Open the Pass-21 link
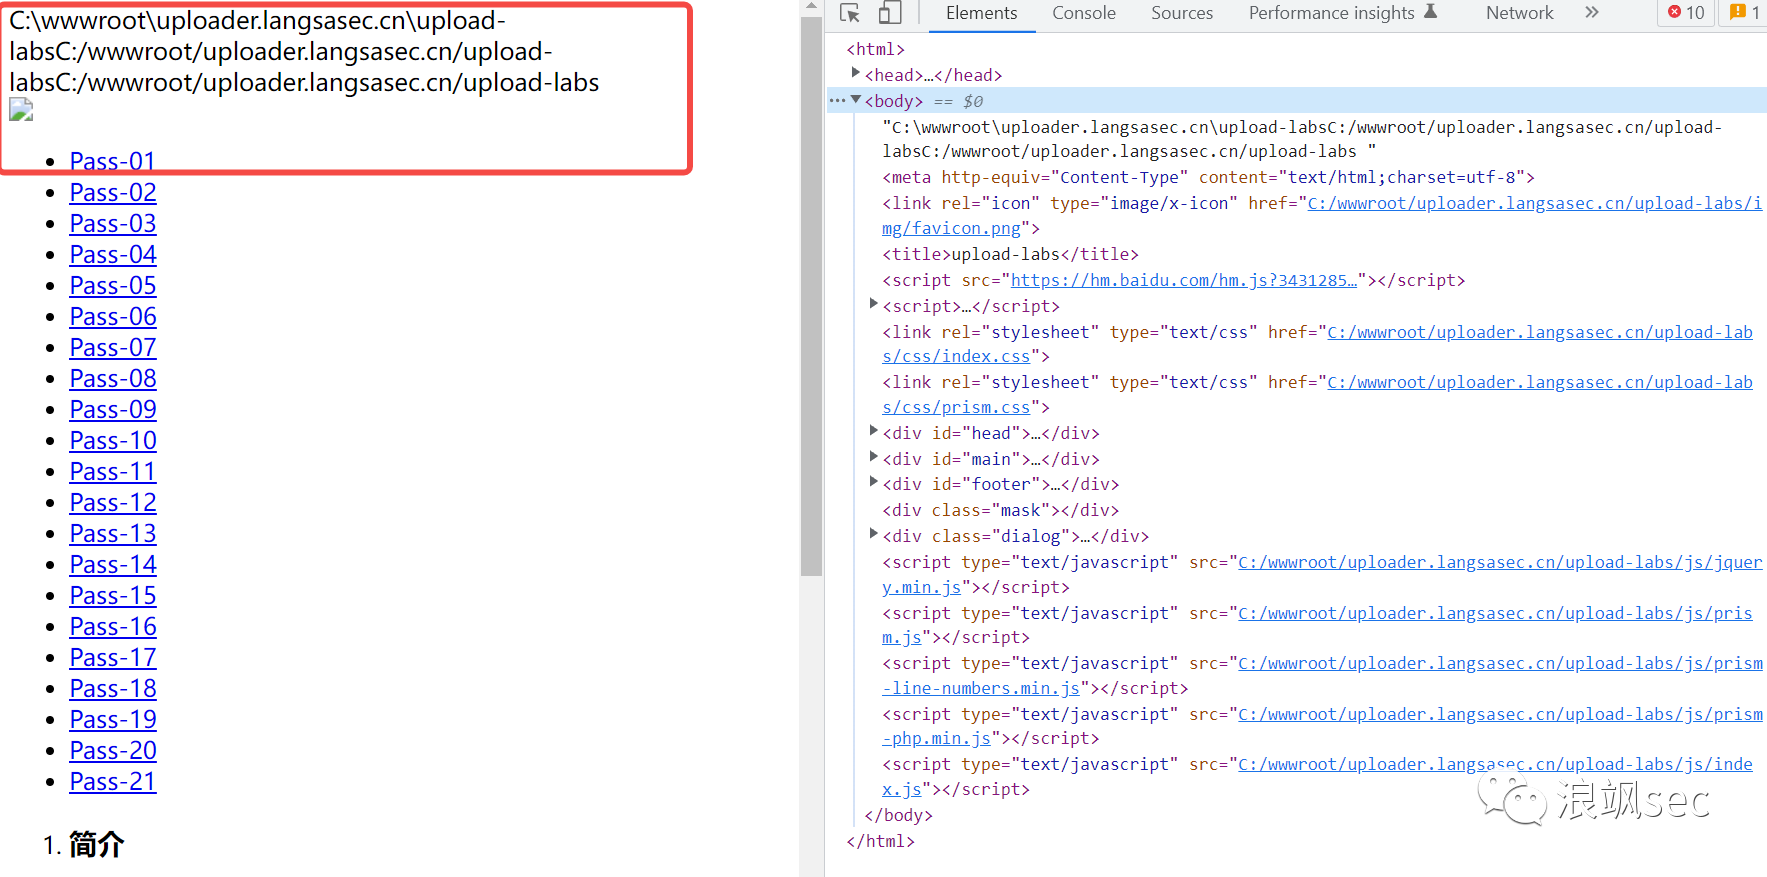The image size is (1767, 877). pyautogui.click(x=113, y=781)
